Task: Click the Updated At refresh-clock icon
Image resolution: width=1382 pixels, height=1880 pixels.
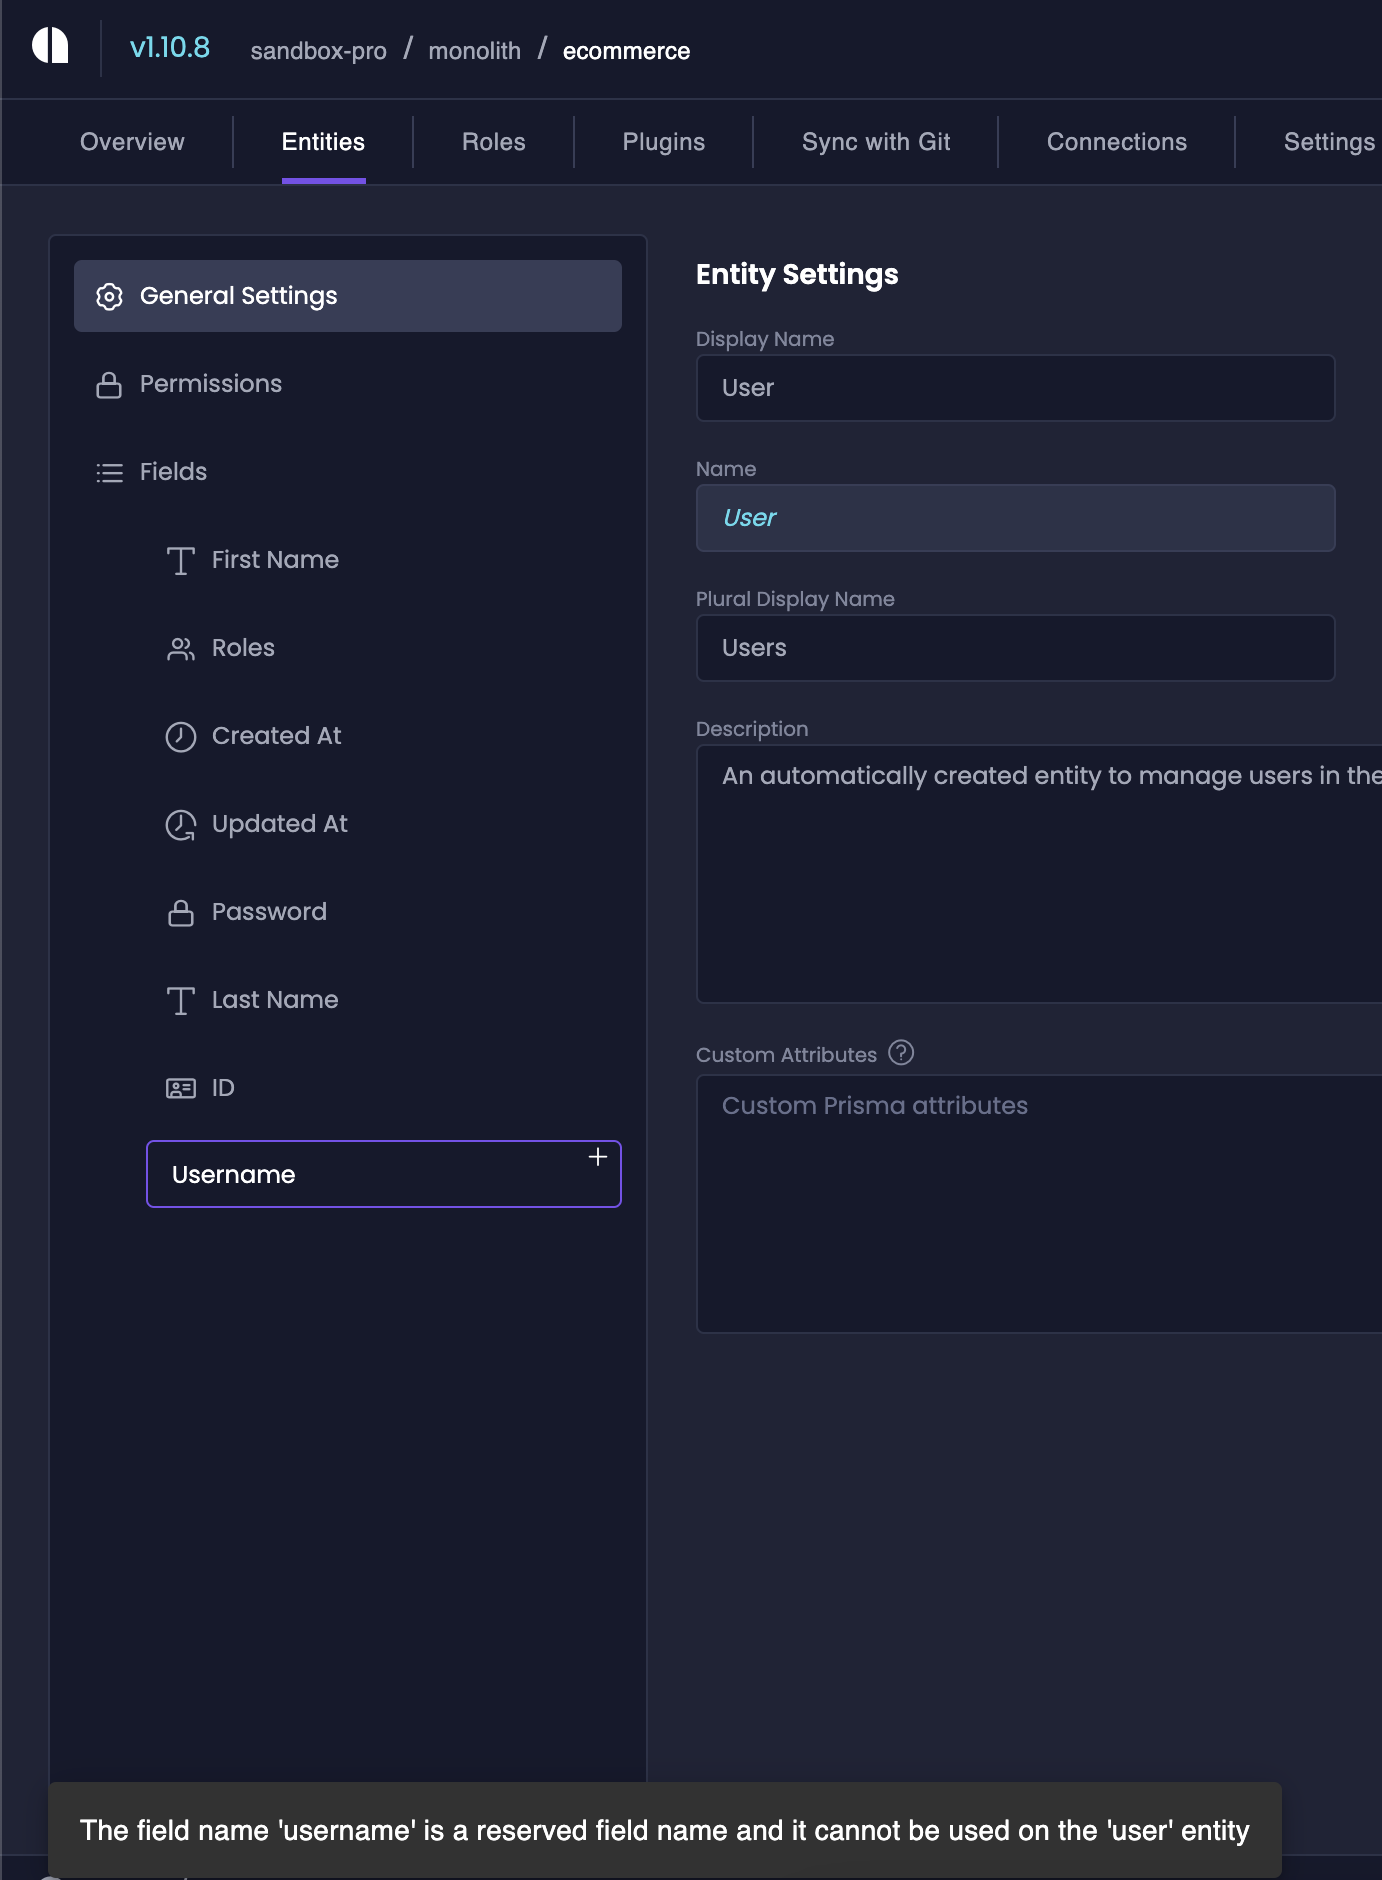Action: (x=181, y=825)
